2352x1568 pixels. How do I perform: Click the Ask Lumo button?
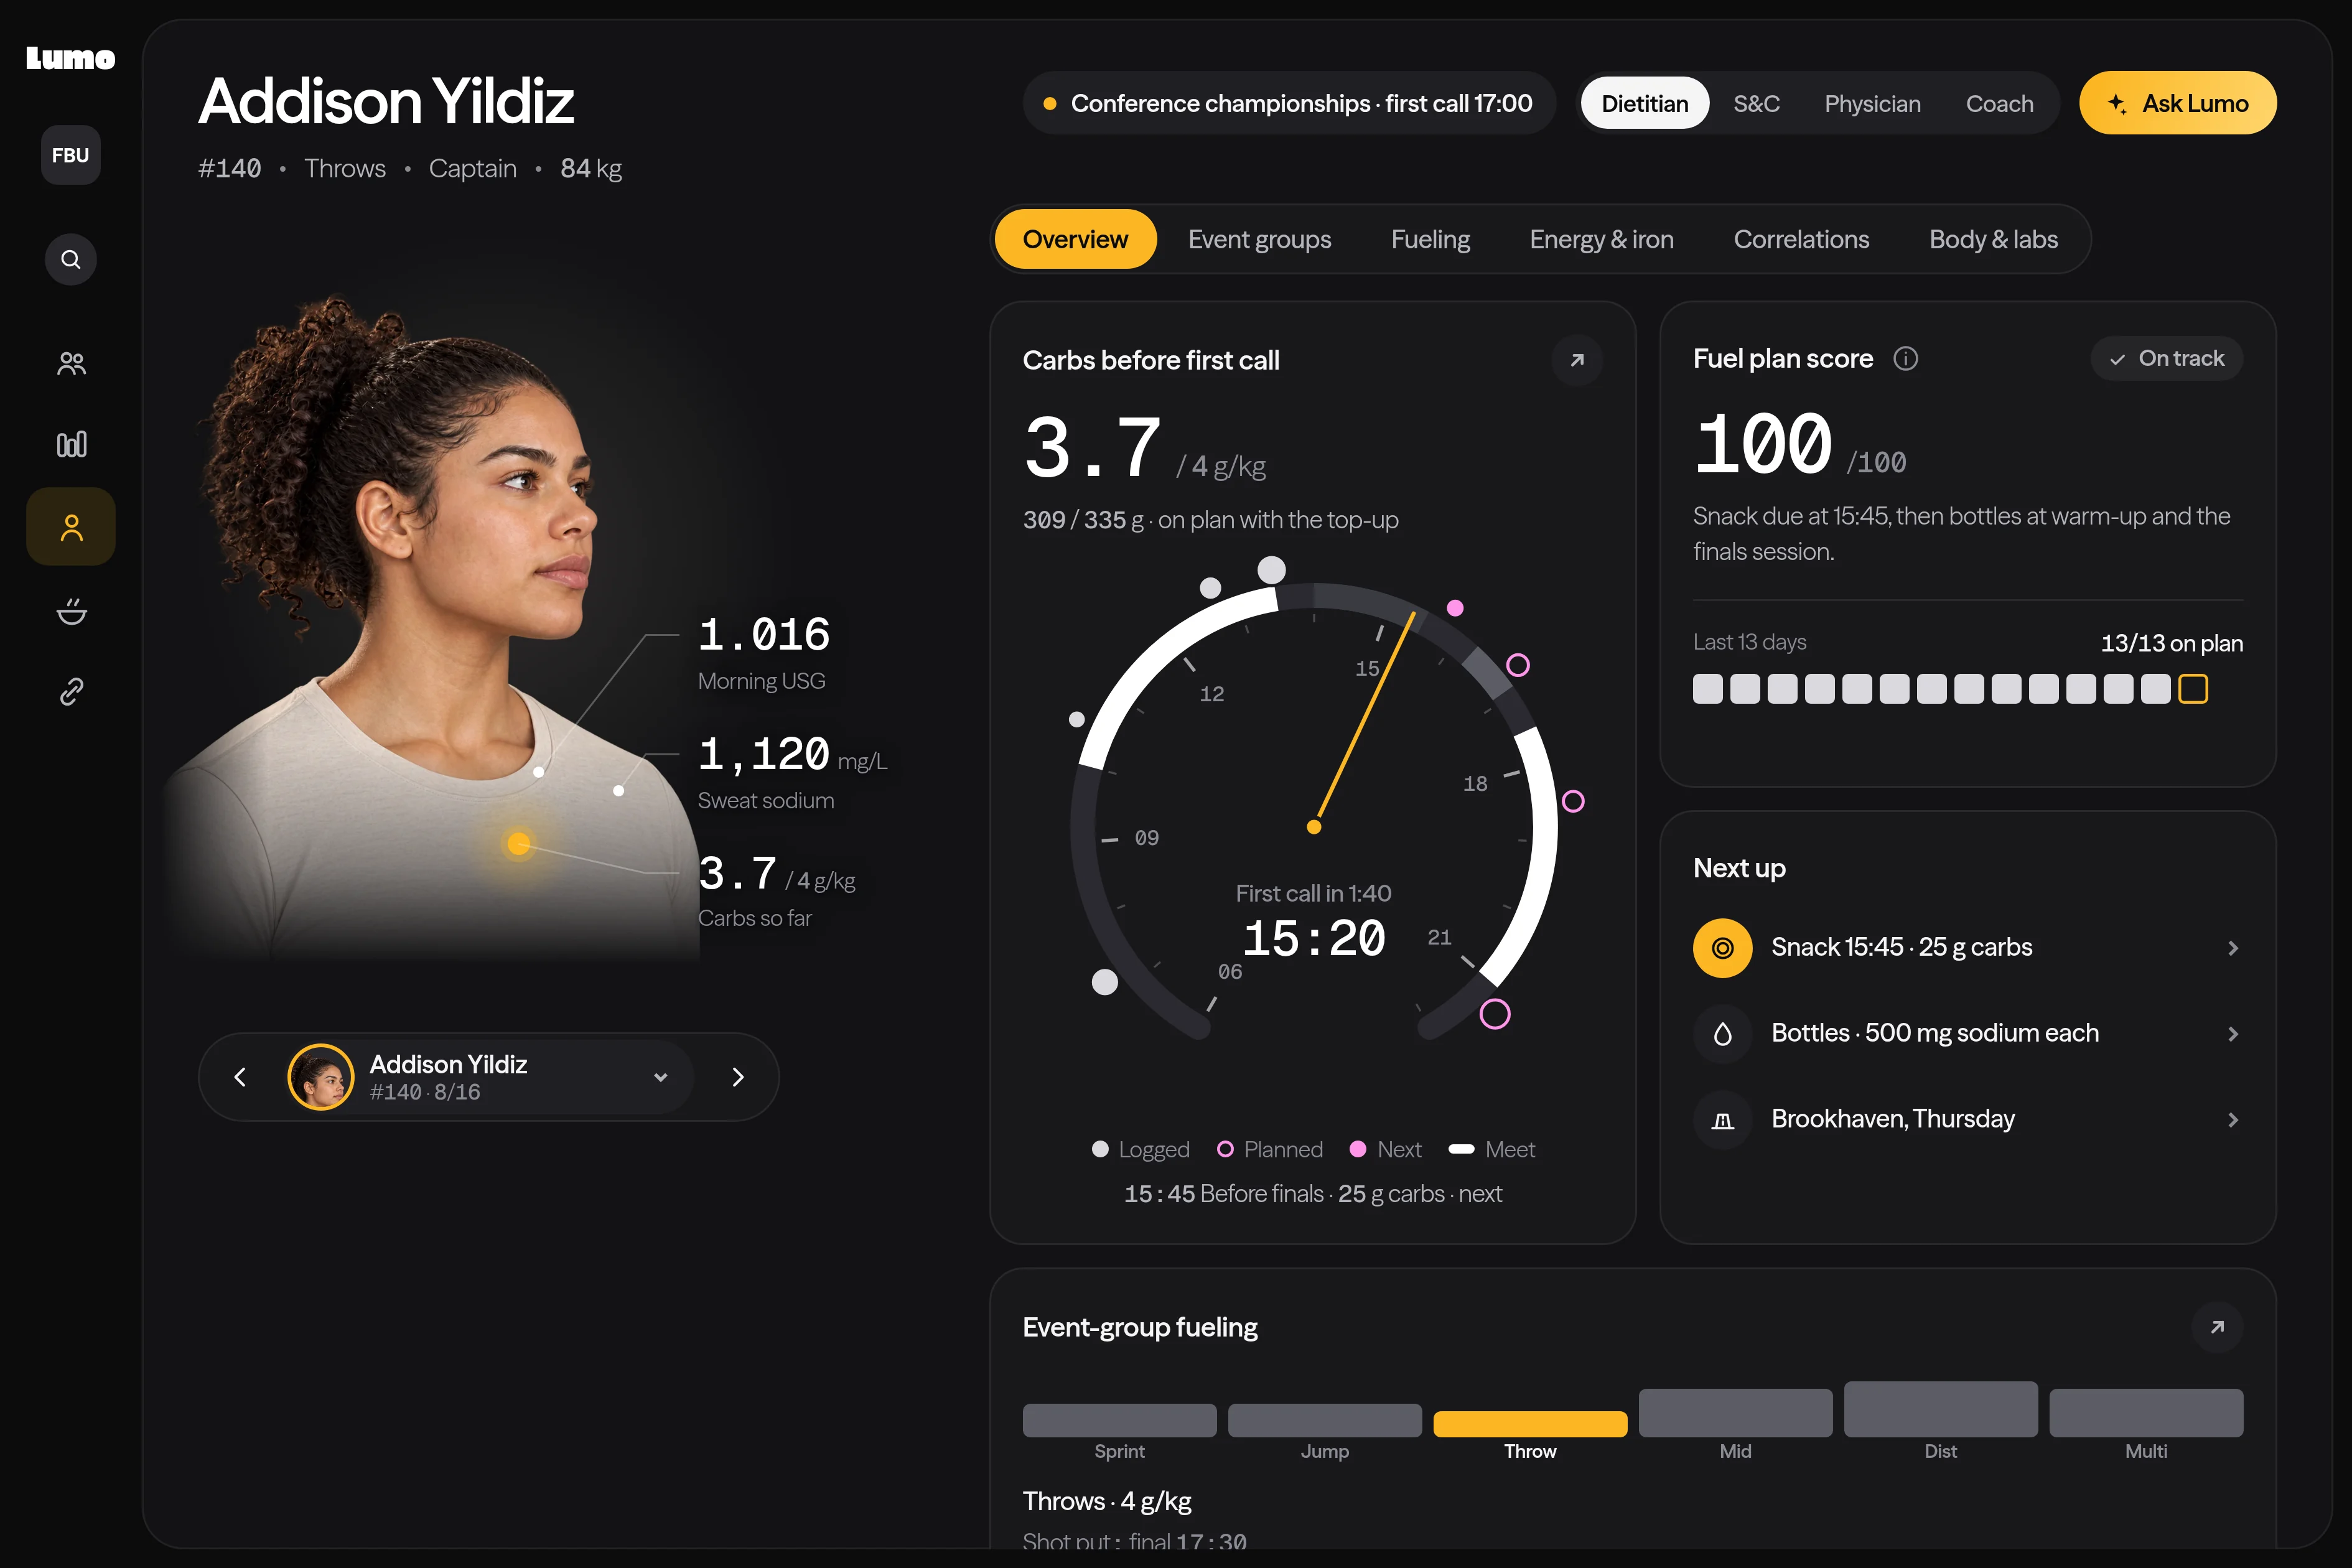tap(2177, 103)
